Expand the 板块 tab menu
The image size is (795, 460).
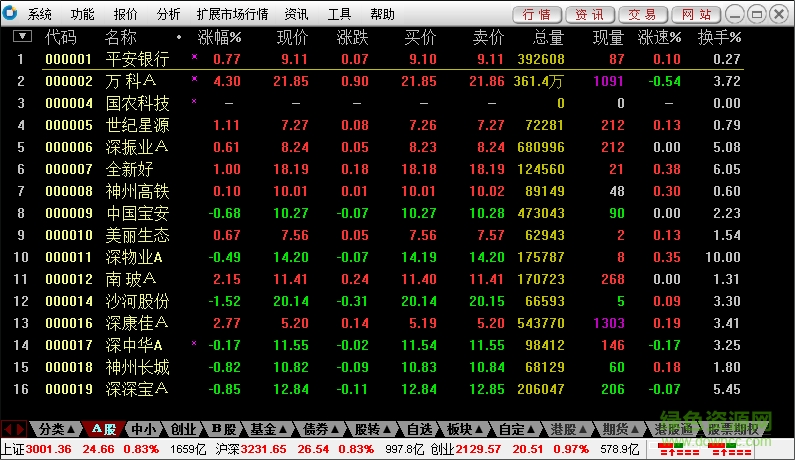(x=465, y=429)
